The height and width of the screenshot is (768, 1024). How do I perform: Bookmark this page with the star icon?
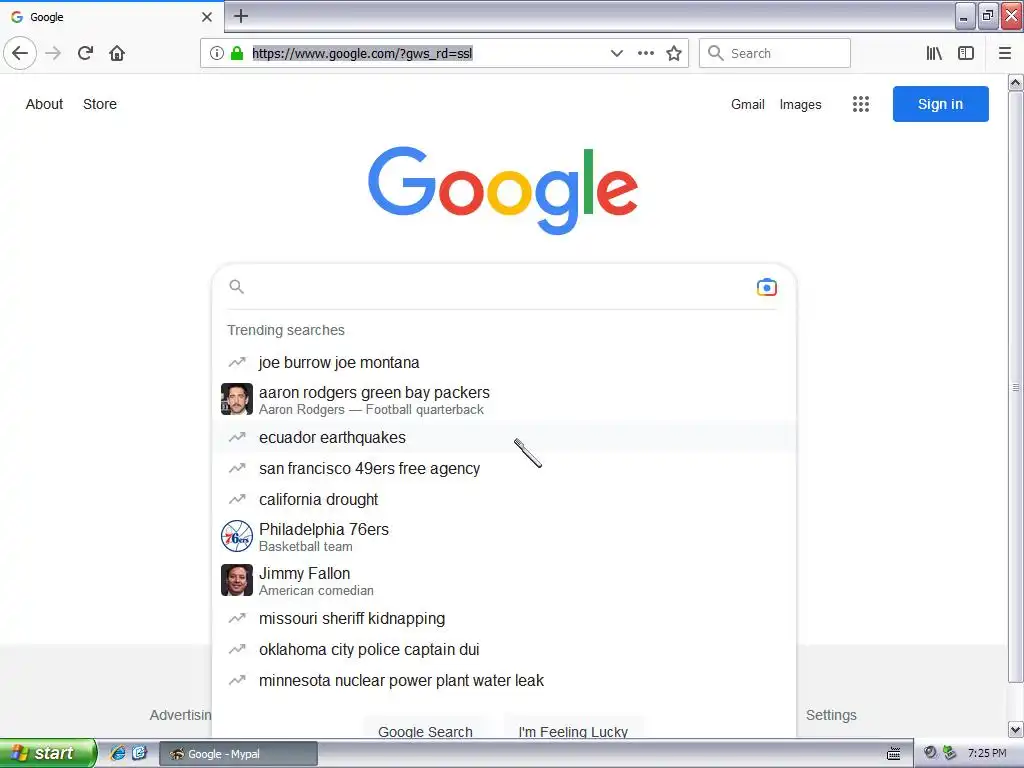point(674,53)
